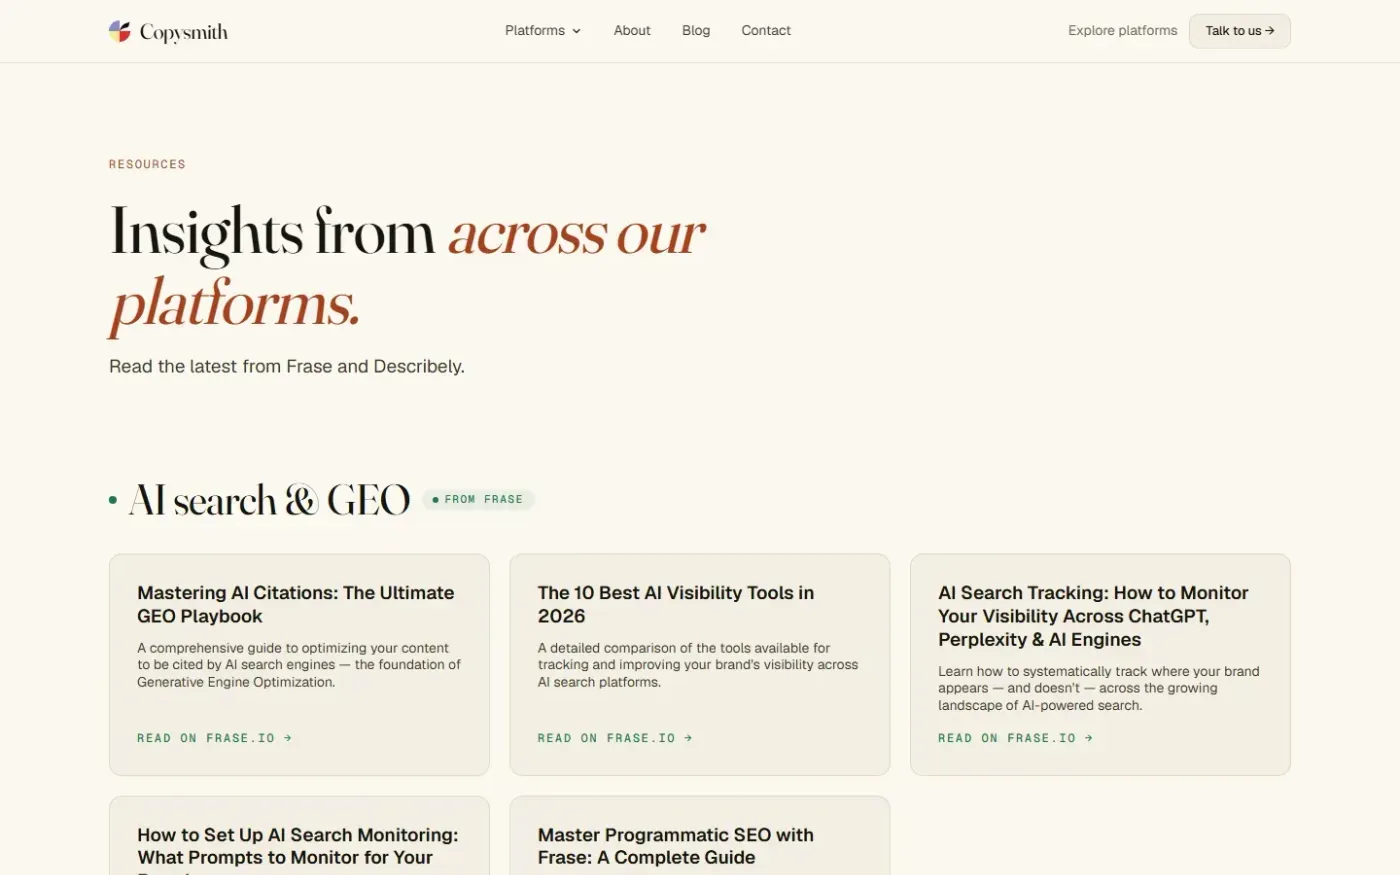This screenshot has height=875, width=1400.
Task: Click the FROM FRASE badge
Action: coord(479,499)
